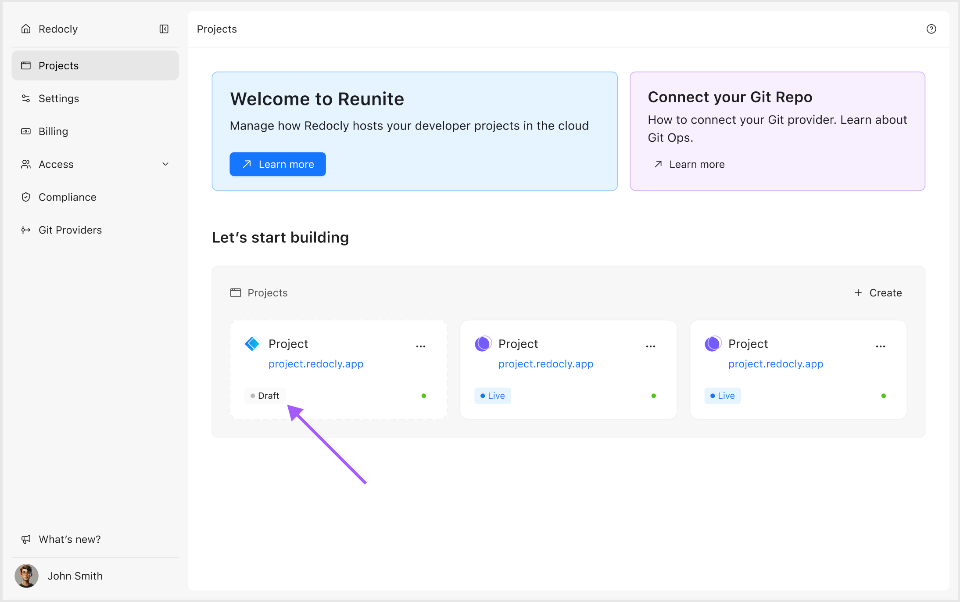
Task: Click the Projects panel heading icon
Action: (x=235, y=293)
